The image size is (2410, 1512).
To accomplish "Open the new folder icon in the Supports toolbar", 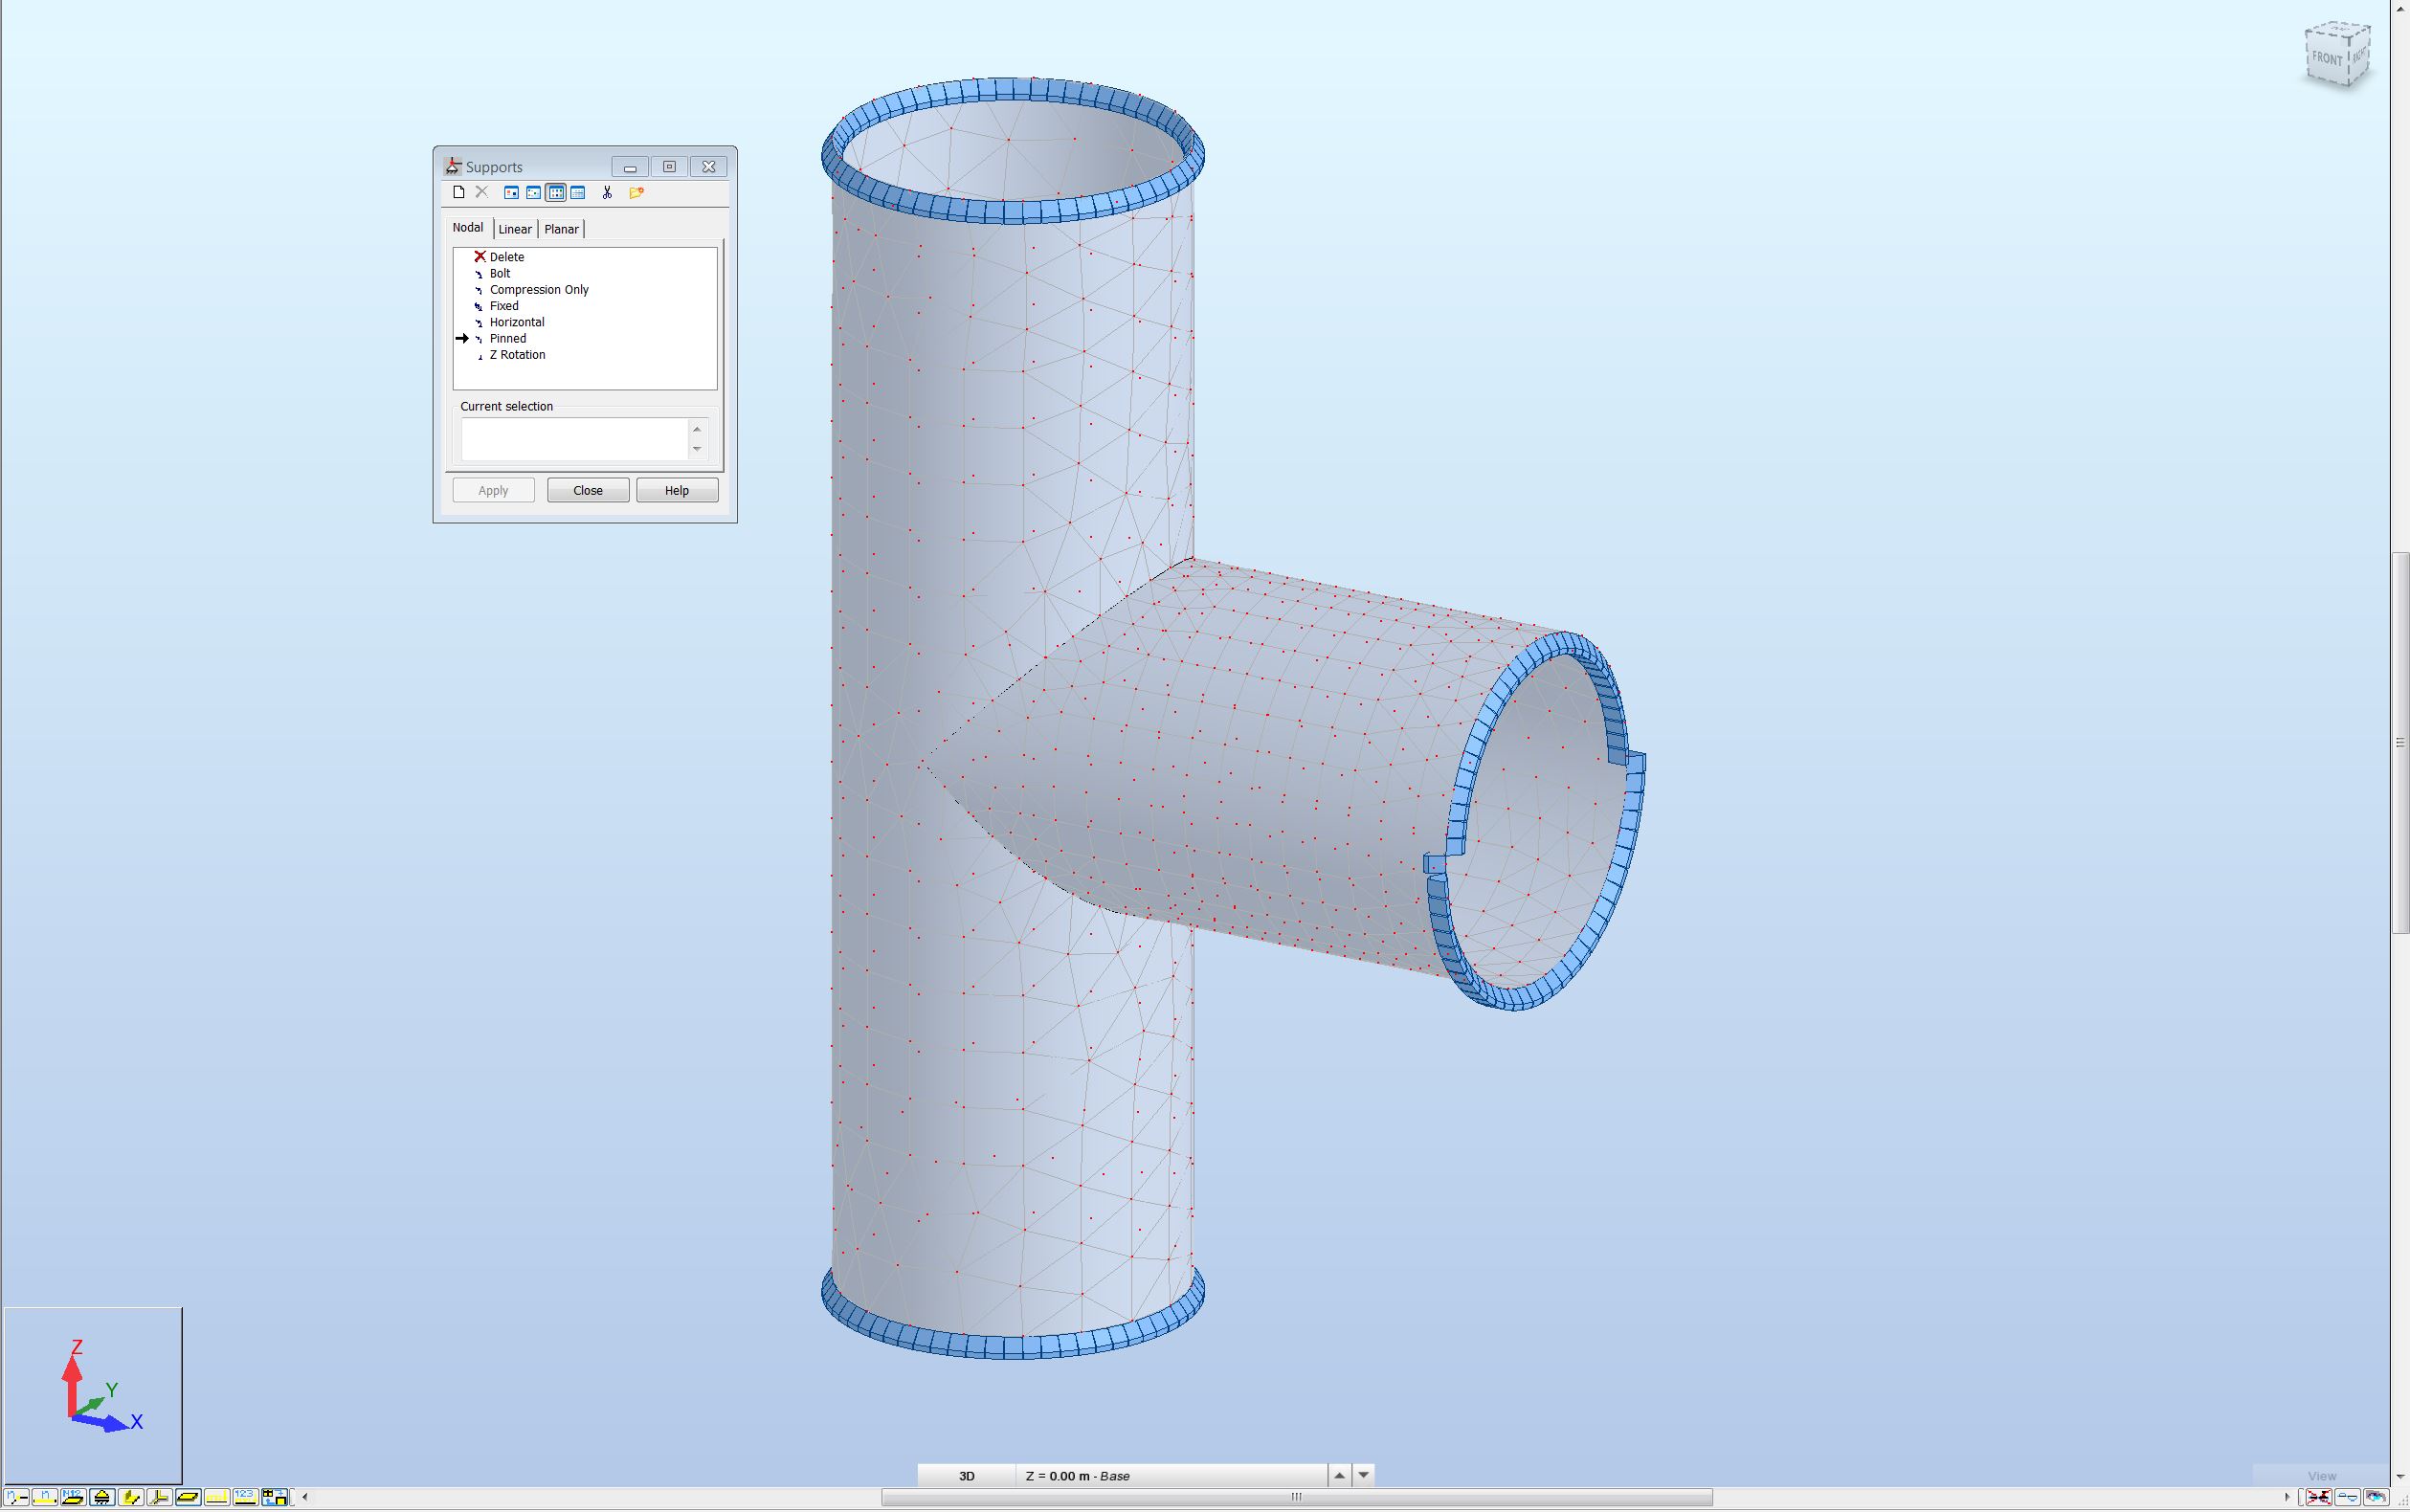I will click(637, 193).
